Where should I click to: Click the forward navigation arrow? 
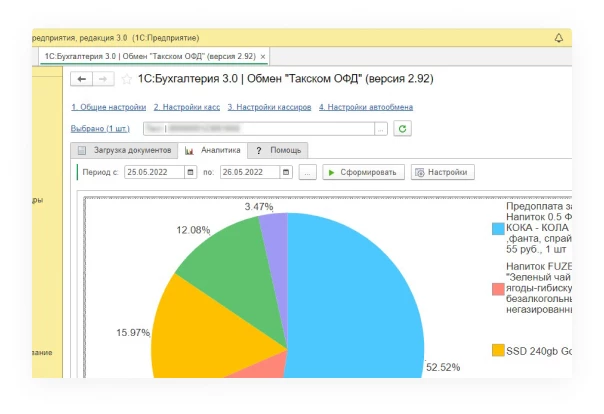(x=102, y=78)
